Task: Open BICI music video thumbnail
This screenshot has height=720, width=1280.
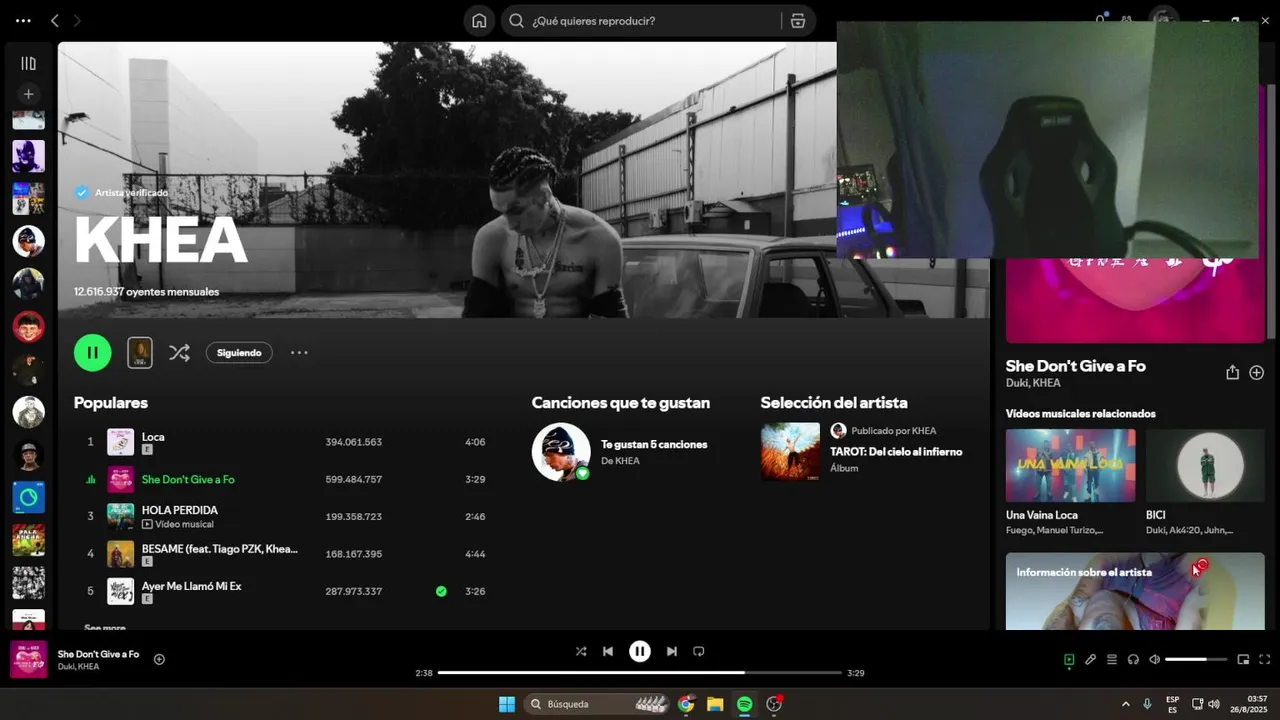Action: pos(1205,466)
